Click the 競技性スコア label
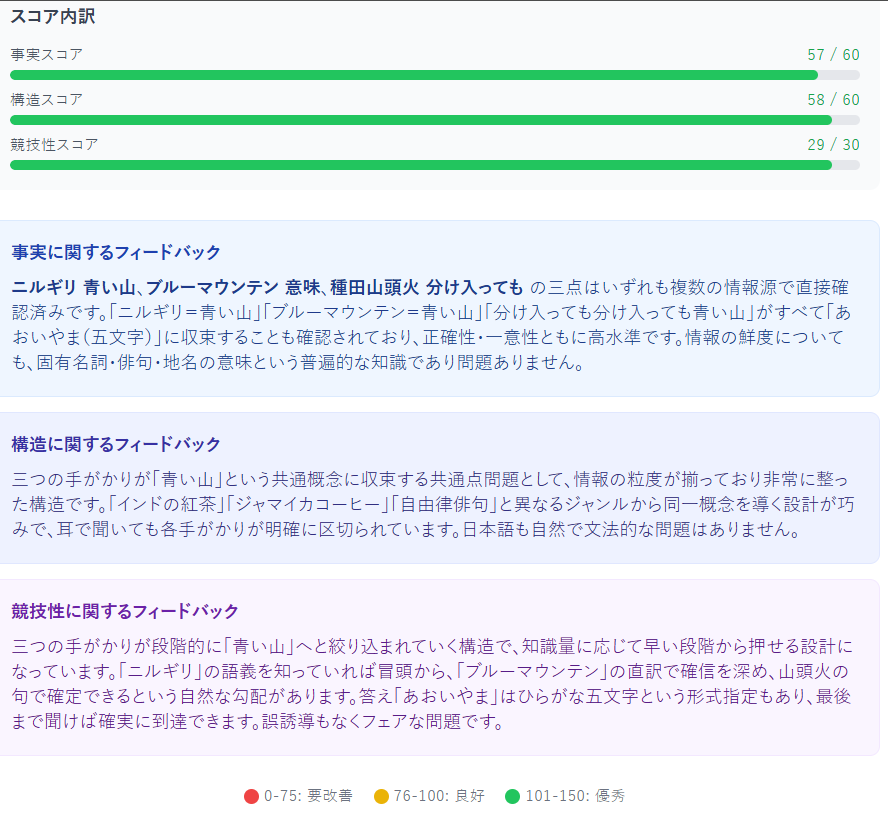Viewport: 888px width, 825px height. point(54,144)
